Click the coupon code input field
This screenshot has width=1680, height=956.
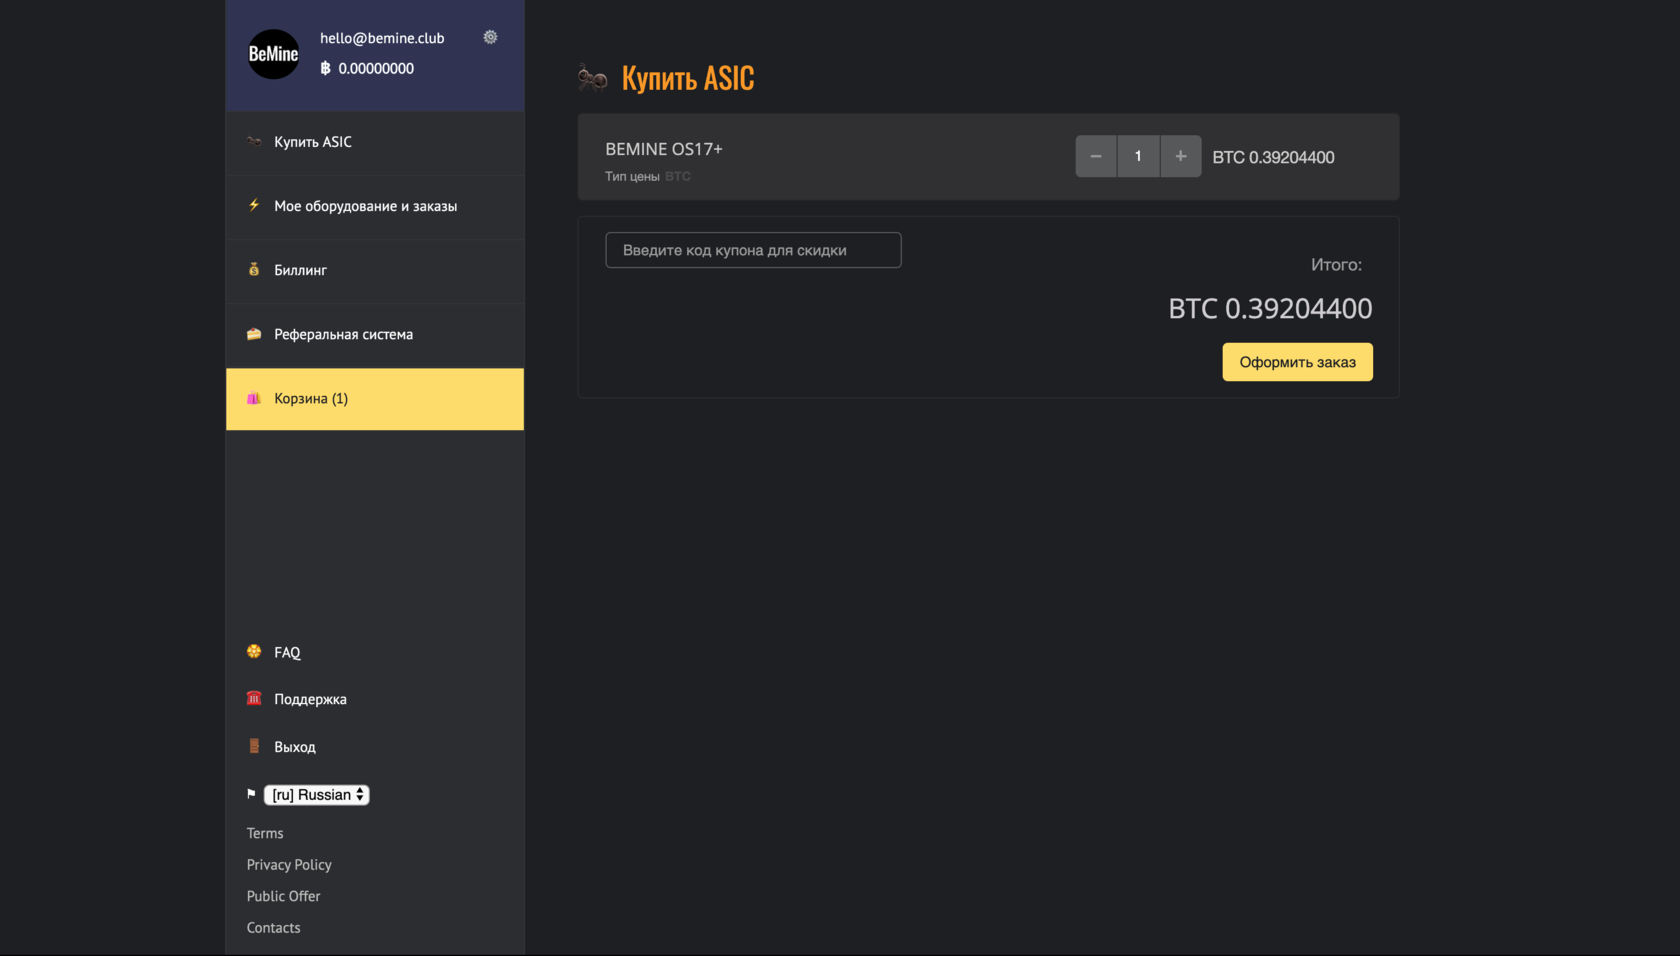pyautogui.click(x=753, y=250)
